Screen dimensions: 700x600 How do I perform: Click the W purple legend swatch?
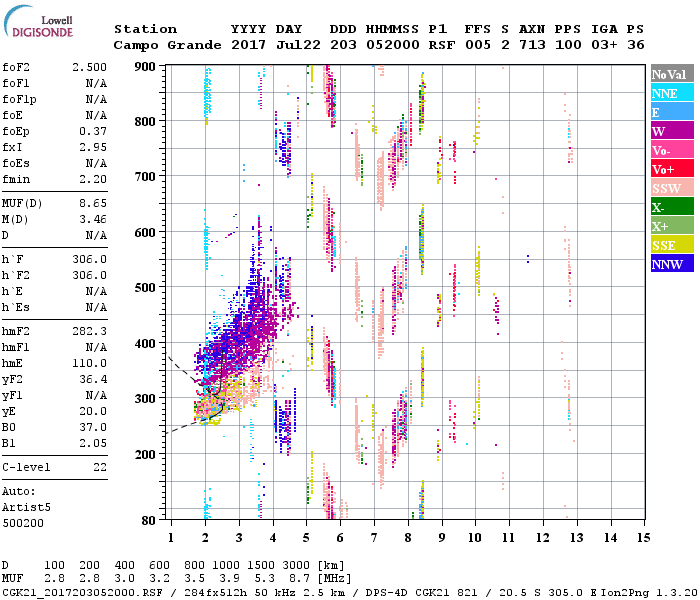671,131
